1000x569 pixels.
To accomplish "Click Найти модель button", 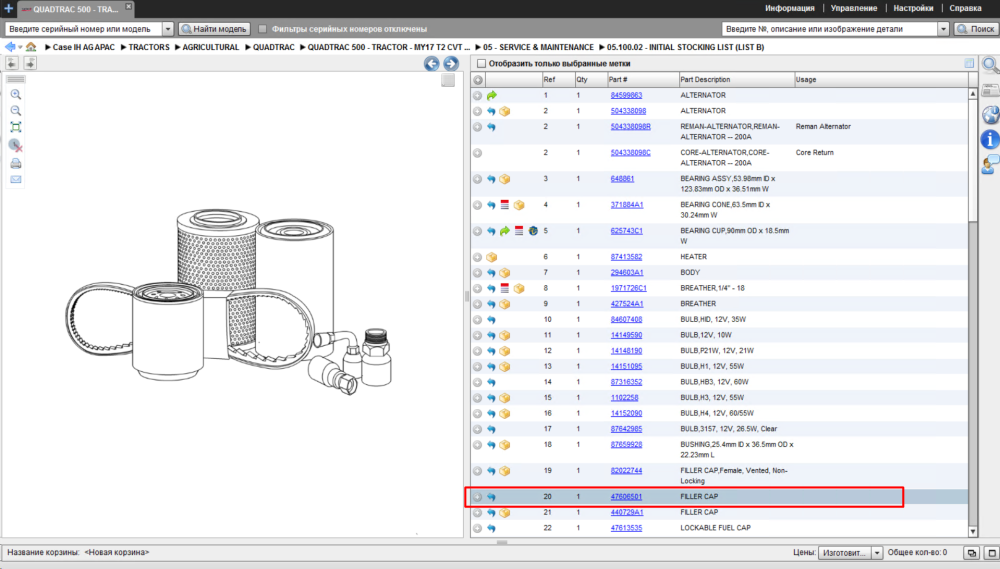I will pyautogui.click(x=214, y=29).
